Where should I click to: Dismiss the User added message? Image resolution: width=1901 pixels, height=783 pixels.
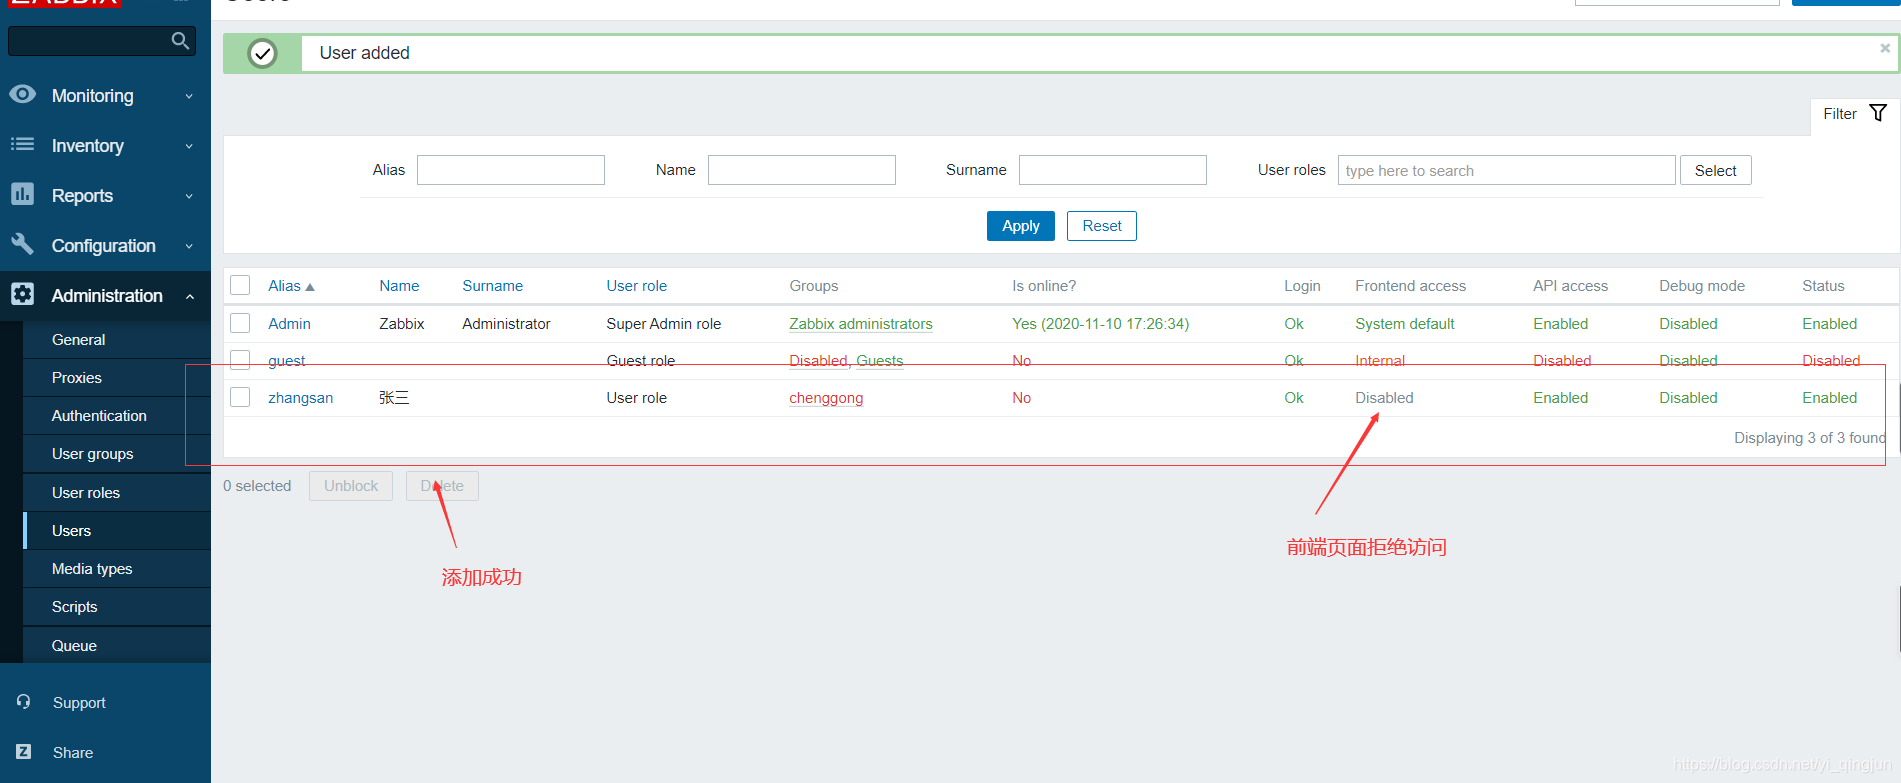[1885, 48]
